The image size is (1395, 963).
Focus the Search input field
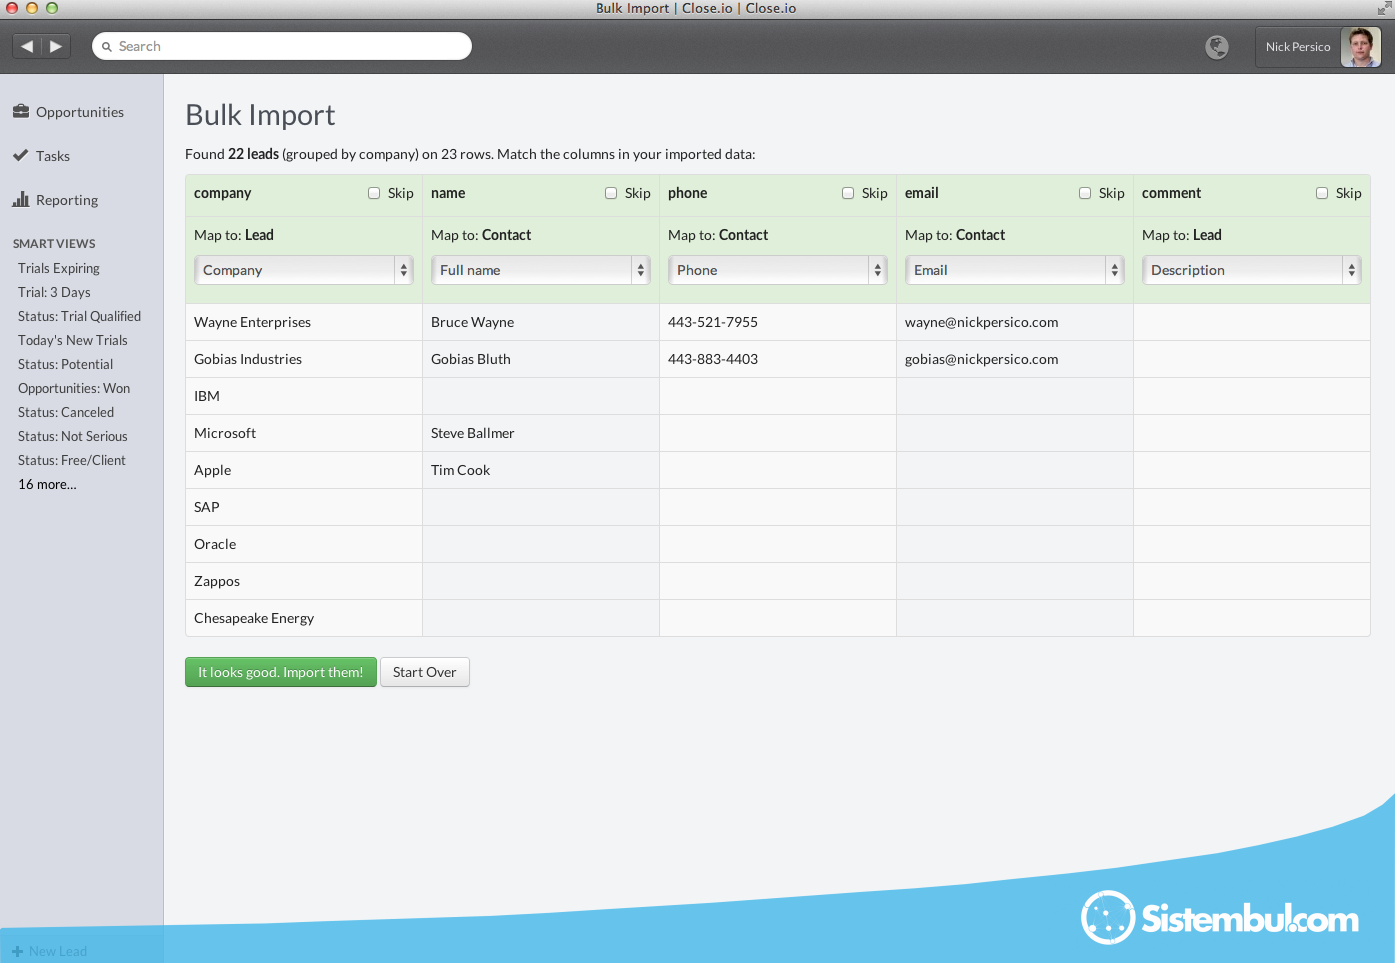(x=282, y=46)
